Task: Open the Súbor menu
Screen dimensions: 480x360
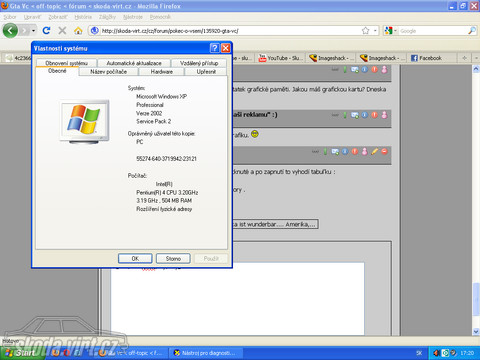Action: (10, 17)
